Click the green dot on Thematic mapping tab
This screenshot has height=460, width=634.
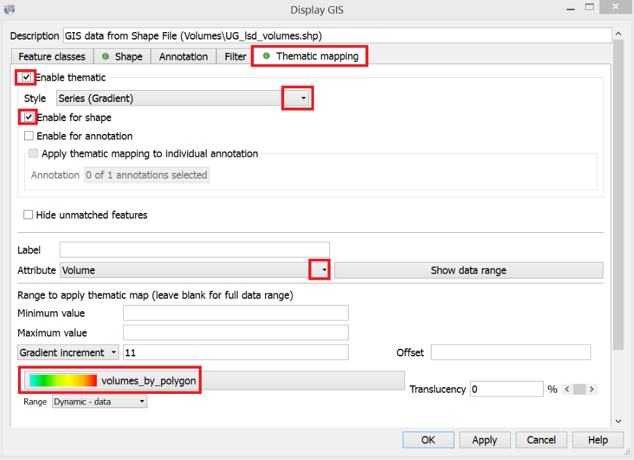click(266, 57)
